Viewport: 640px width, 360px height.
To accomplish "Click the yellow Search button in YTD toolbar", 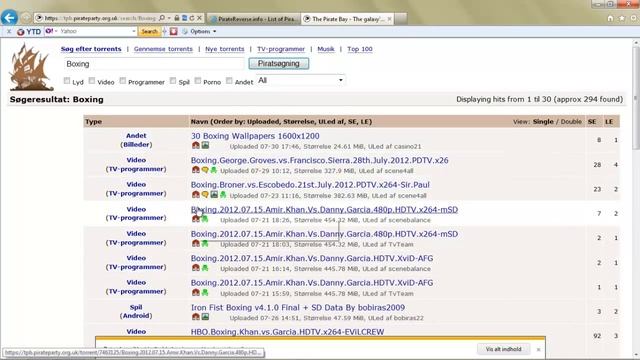I will coord(149,31).
